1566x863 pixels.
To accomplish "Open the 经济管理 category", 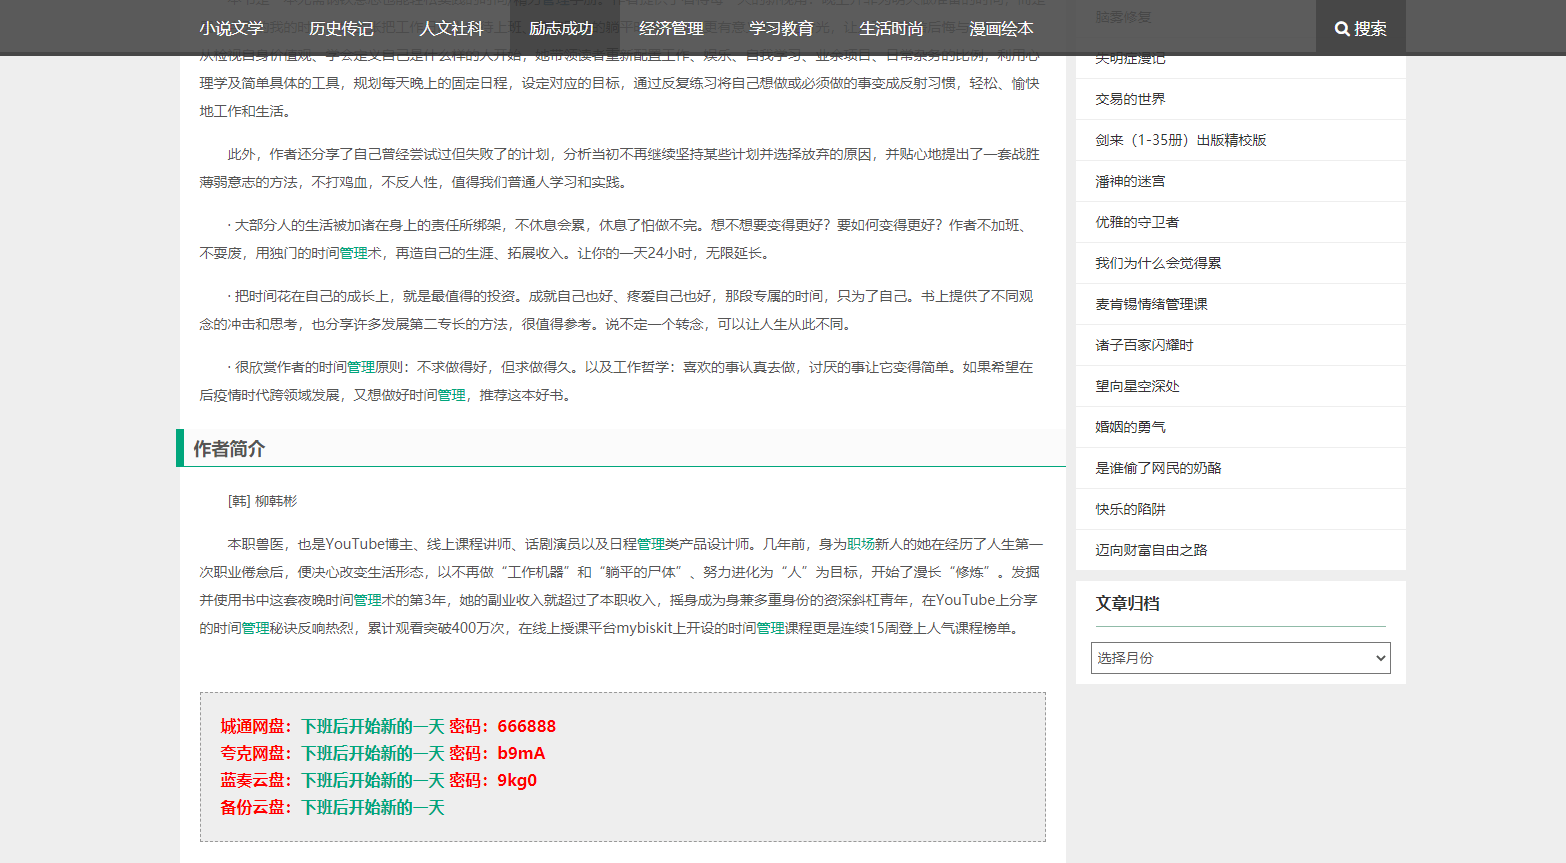I will pos(671,29).
